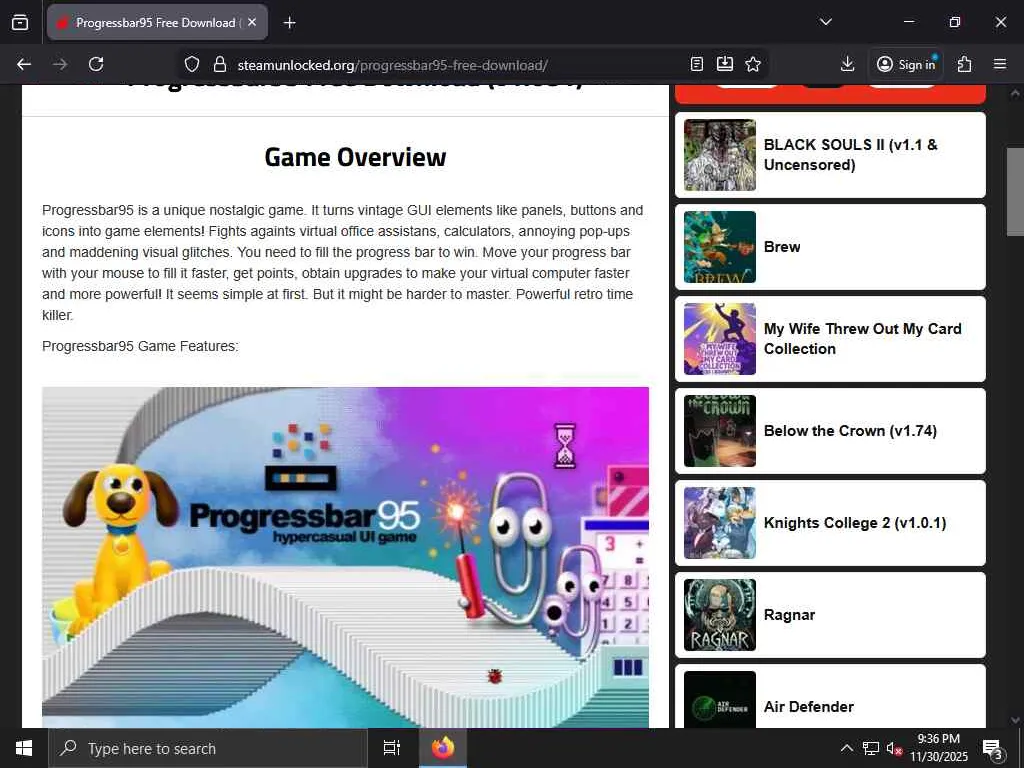Screen dimensions: 1024x768
Task: View site security padlock info
Action: [220, 64]
